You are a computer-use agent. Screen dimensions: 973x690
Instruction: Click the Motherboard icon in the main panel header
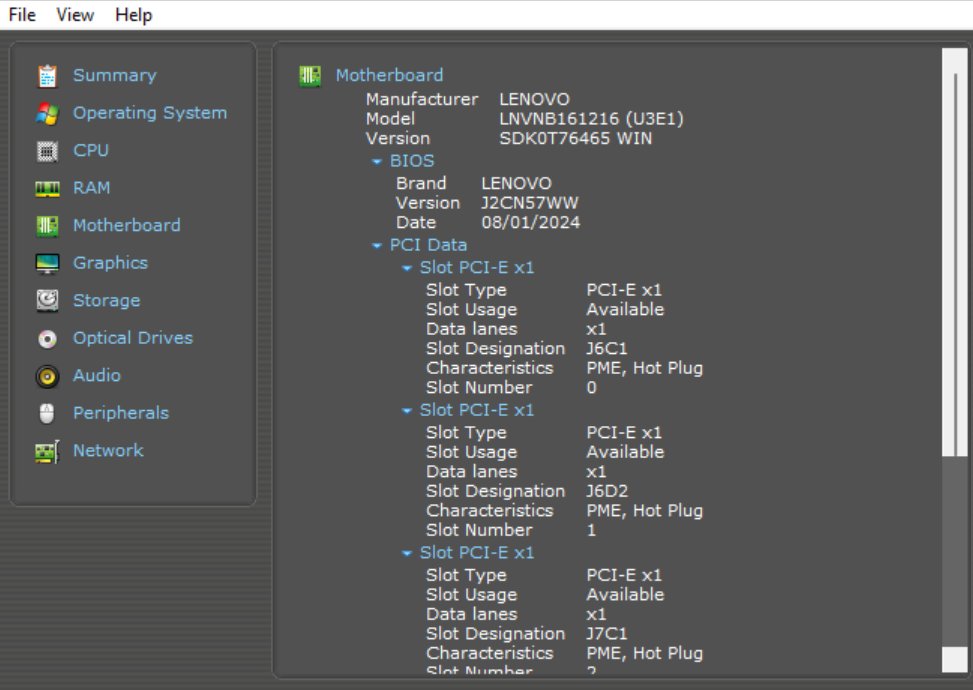point(310,76)
